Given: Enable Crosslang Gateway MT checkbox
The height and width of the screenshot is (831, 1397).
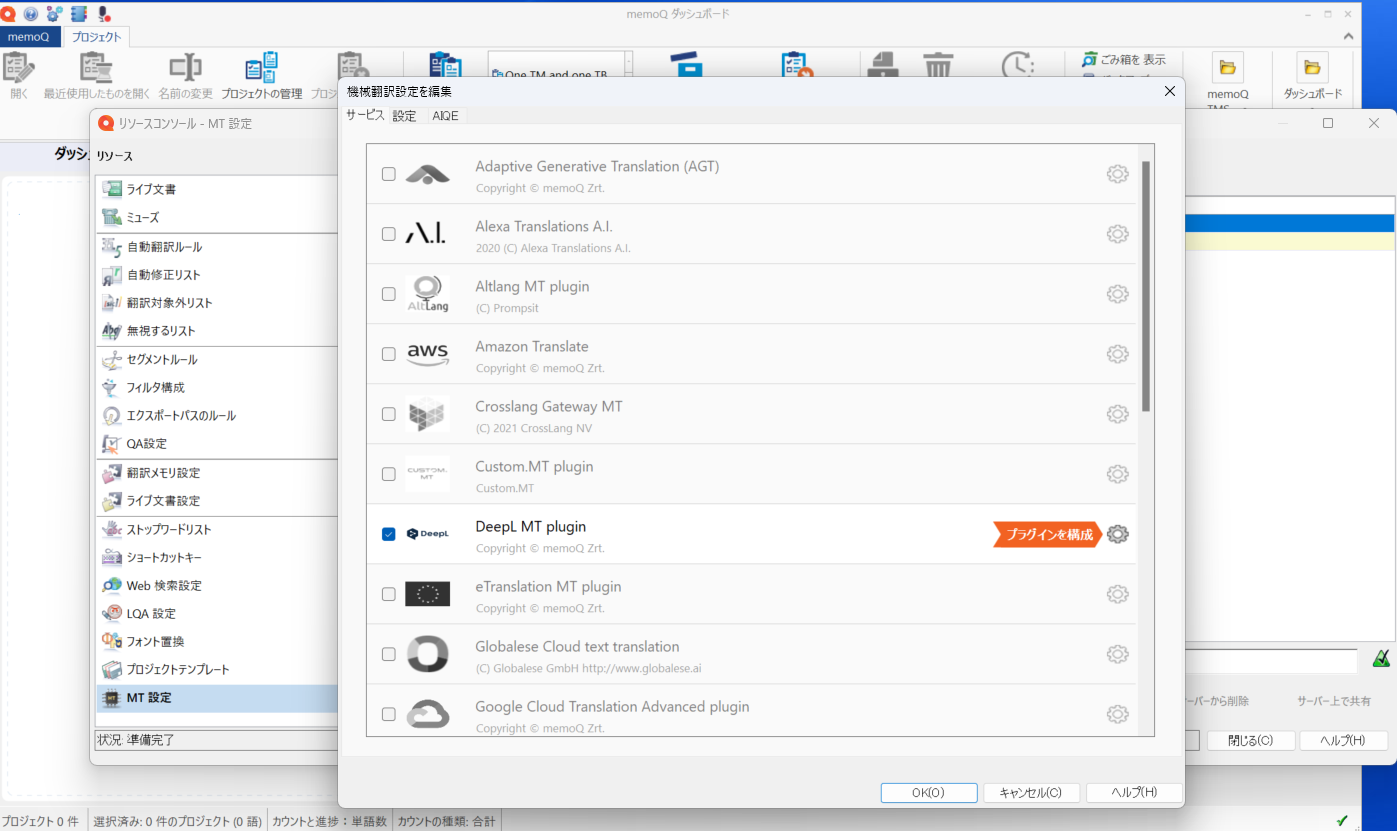Looking at the screenshot, I should click(389, 414).
